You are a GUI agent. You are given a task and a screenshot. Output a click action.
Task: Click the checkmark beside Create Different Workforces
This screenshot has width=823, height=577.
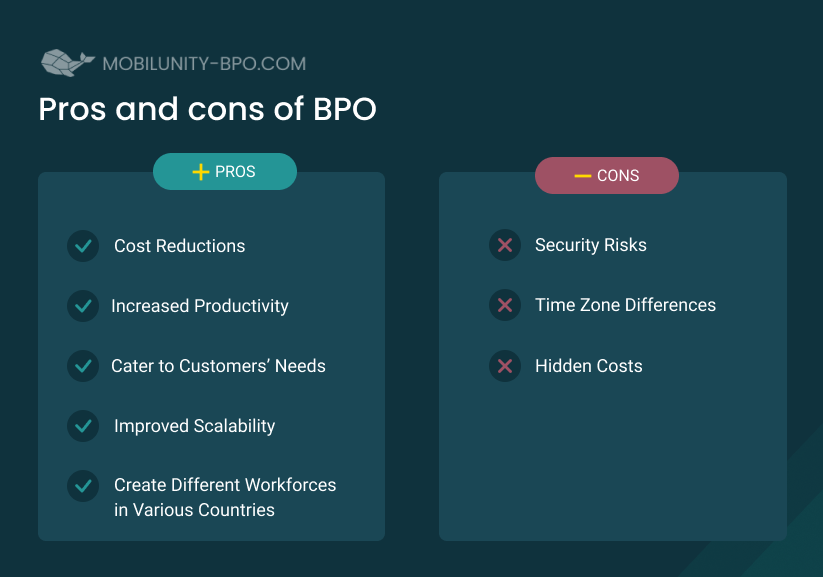coord(83,486)
